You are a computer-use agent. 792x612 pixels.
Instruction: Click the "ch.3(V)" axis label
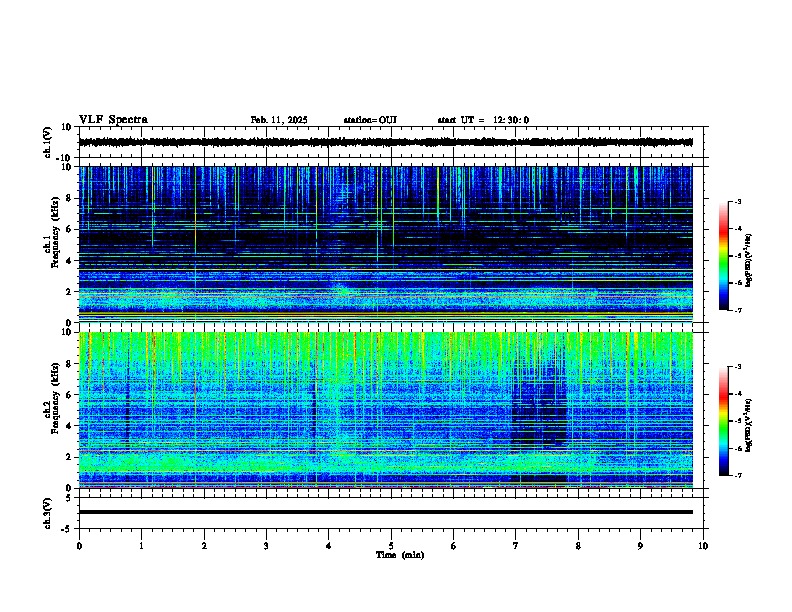pyautogui.click(x=48, y=513)
